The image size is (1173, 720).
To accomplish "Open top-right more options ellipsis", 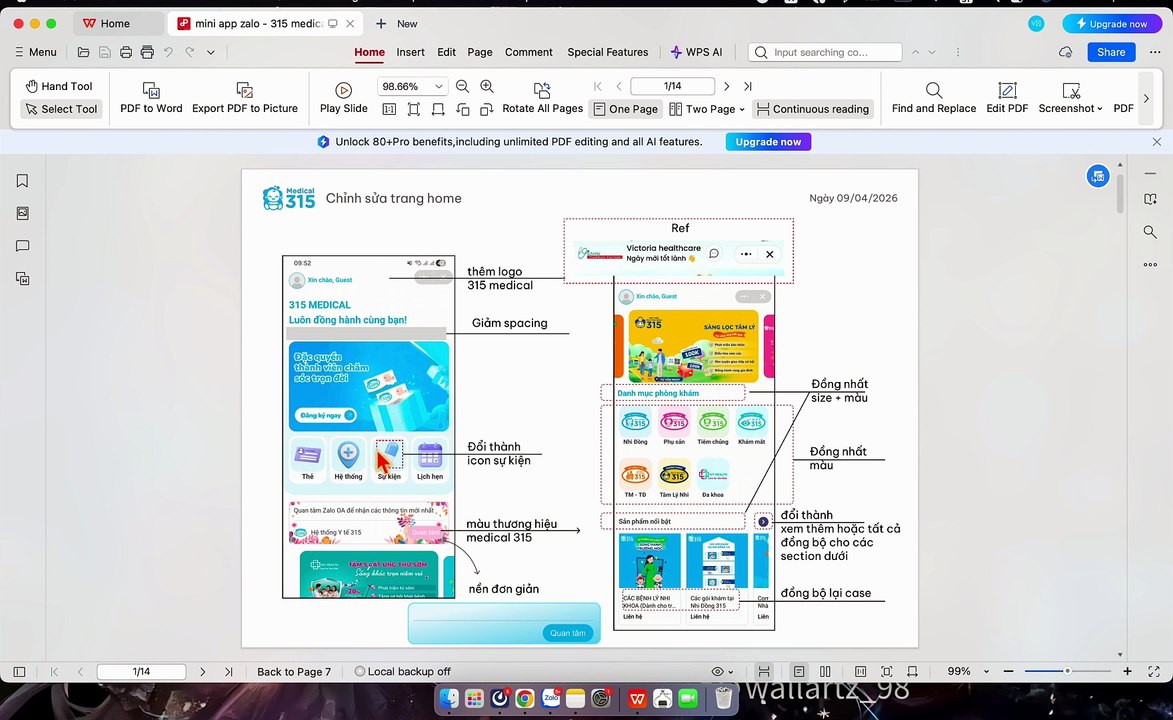I will click(x=1155, y=52).
